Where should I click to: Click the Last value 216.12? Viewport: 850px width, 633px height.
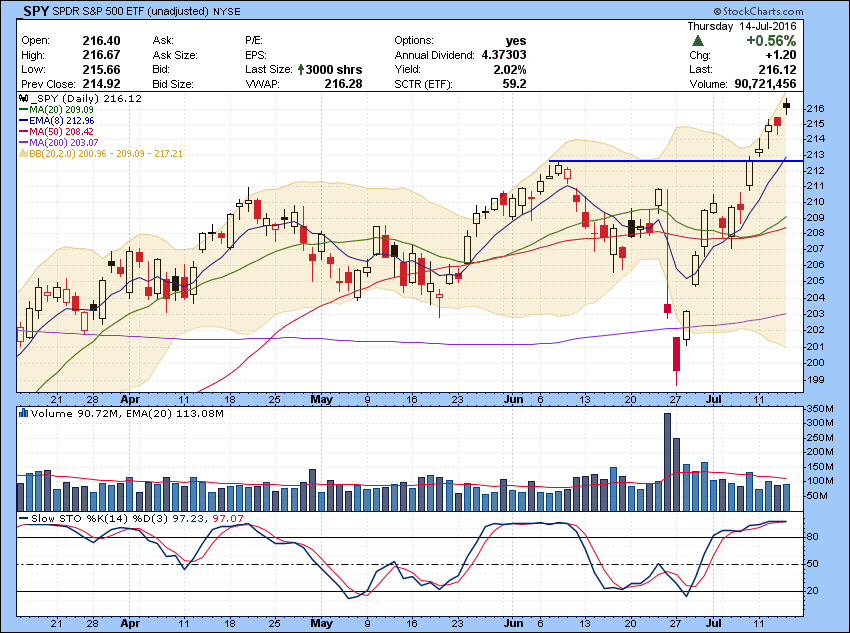click(777, 69)
